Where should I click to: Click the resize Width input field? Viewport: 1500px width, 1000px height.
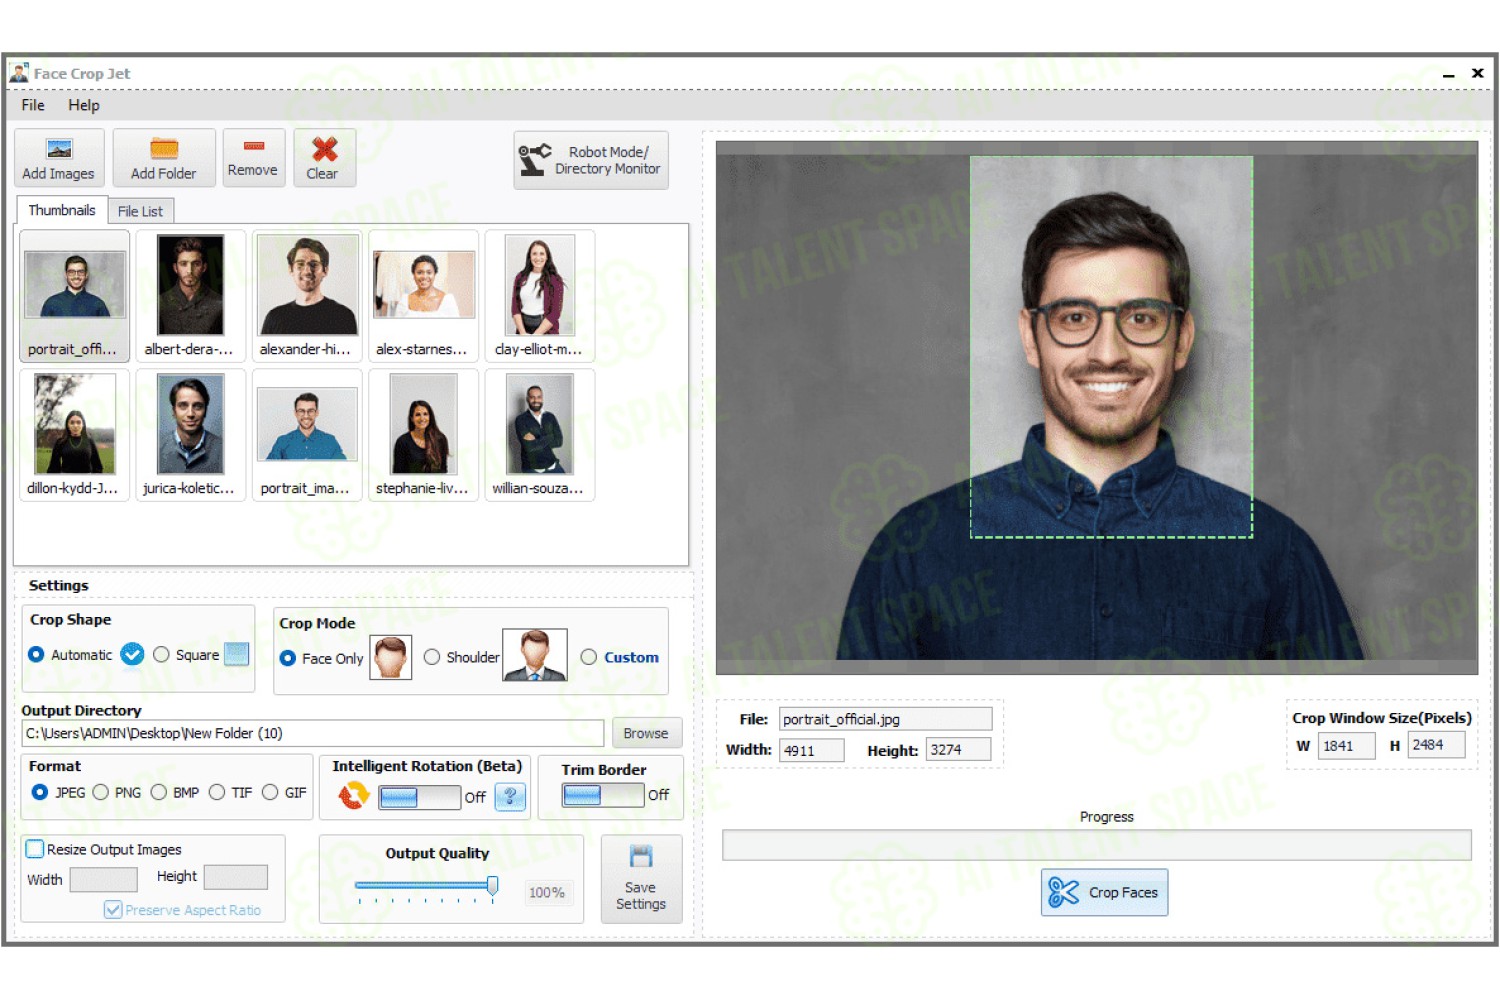[103, 879]
